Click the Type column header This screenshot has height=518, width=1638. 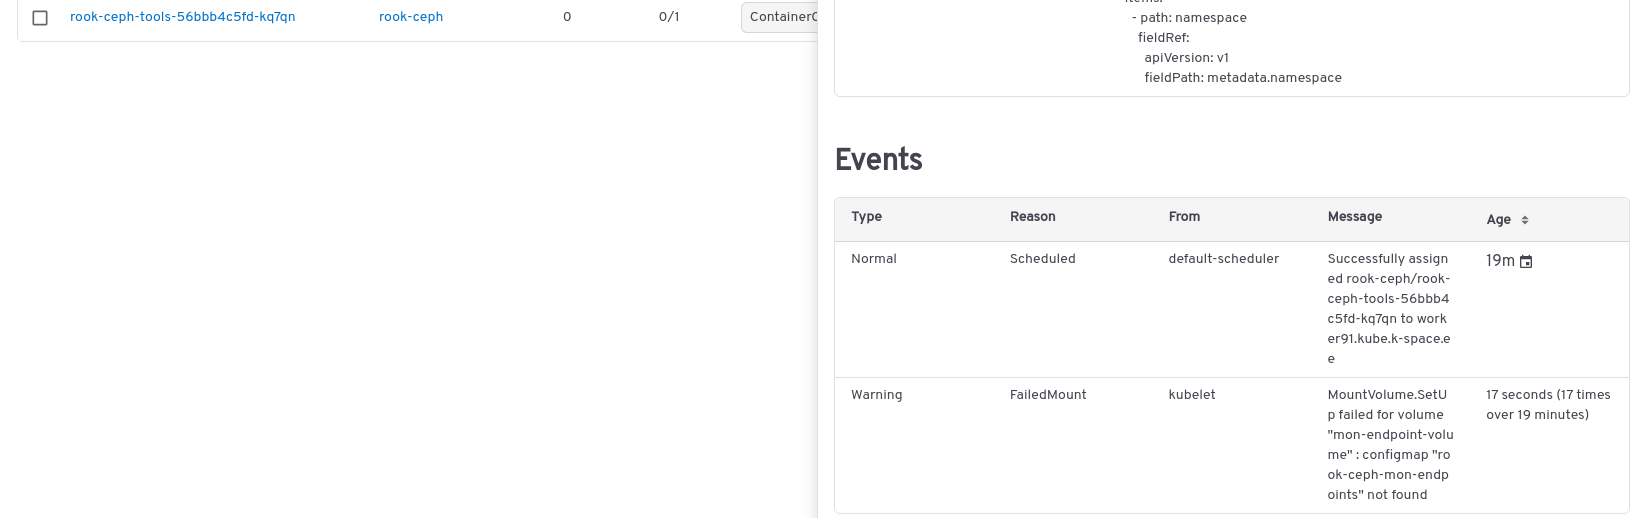coord(866,217)
